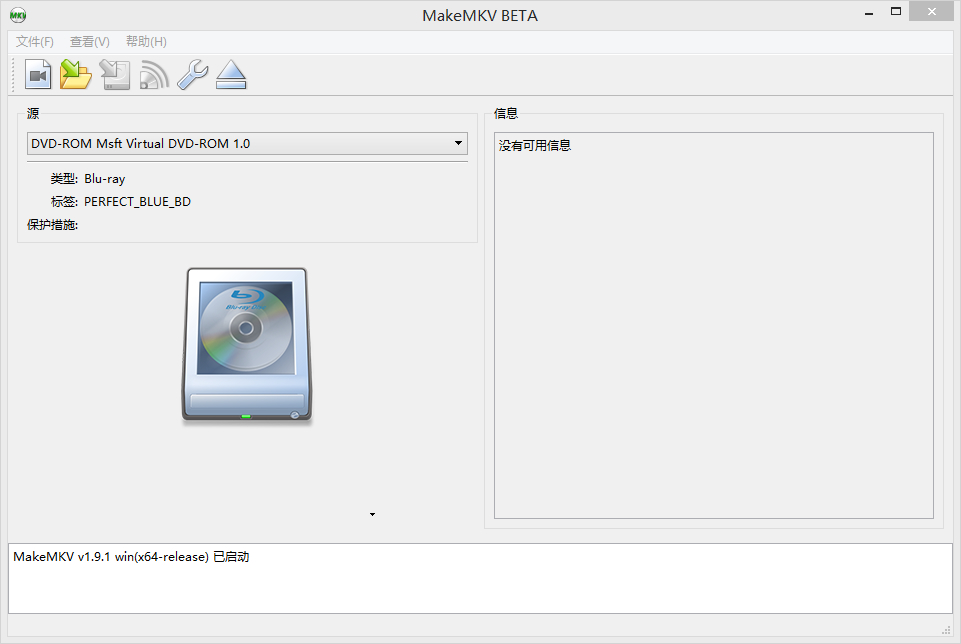This screenshot has height=644, width=961.
Task: Click the toolbar drag handle grip
Action: click(14, 75)
